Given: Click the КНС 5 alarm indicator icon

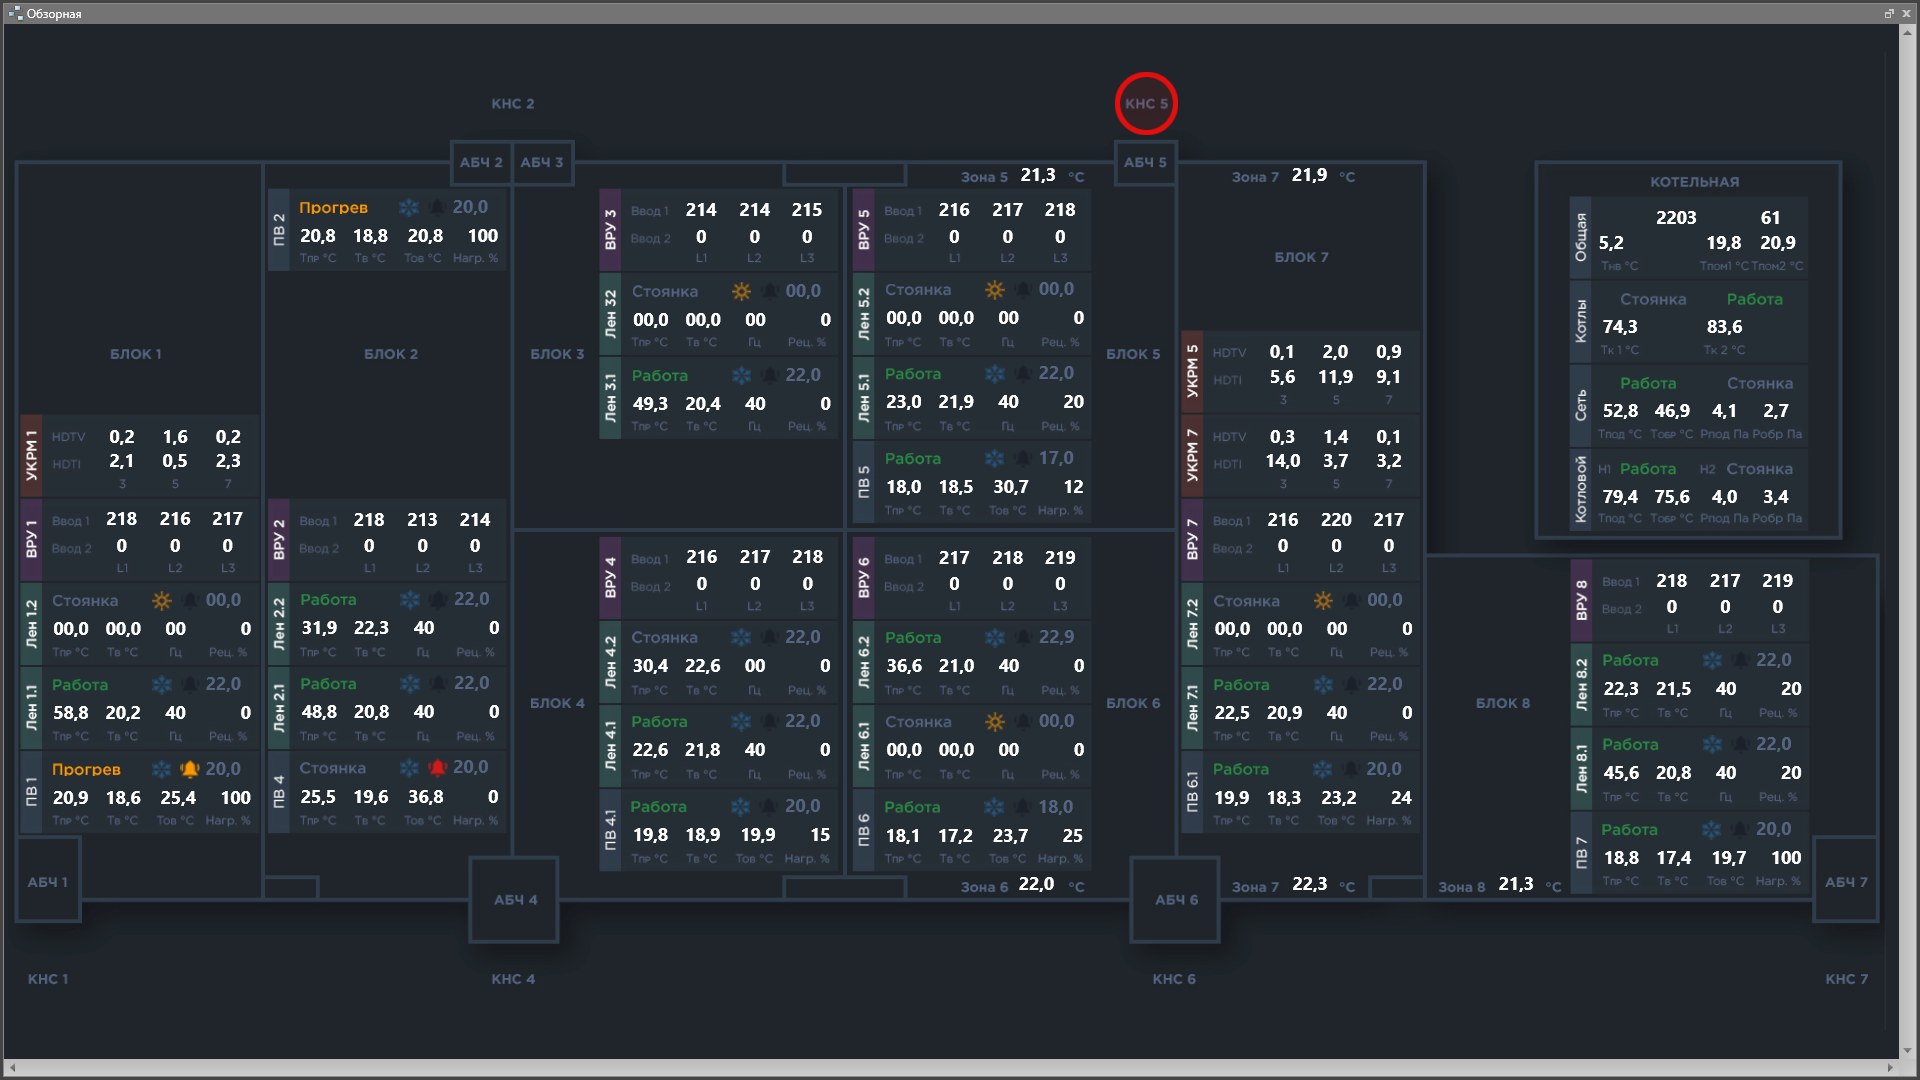Looking at the screenshot, I should coord(1147,103).
